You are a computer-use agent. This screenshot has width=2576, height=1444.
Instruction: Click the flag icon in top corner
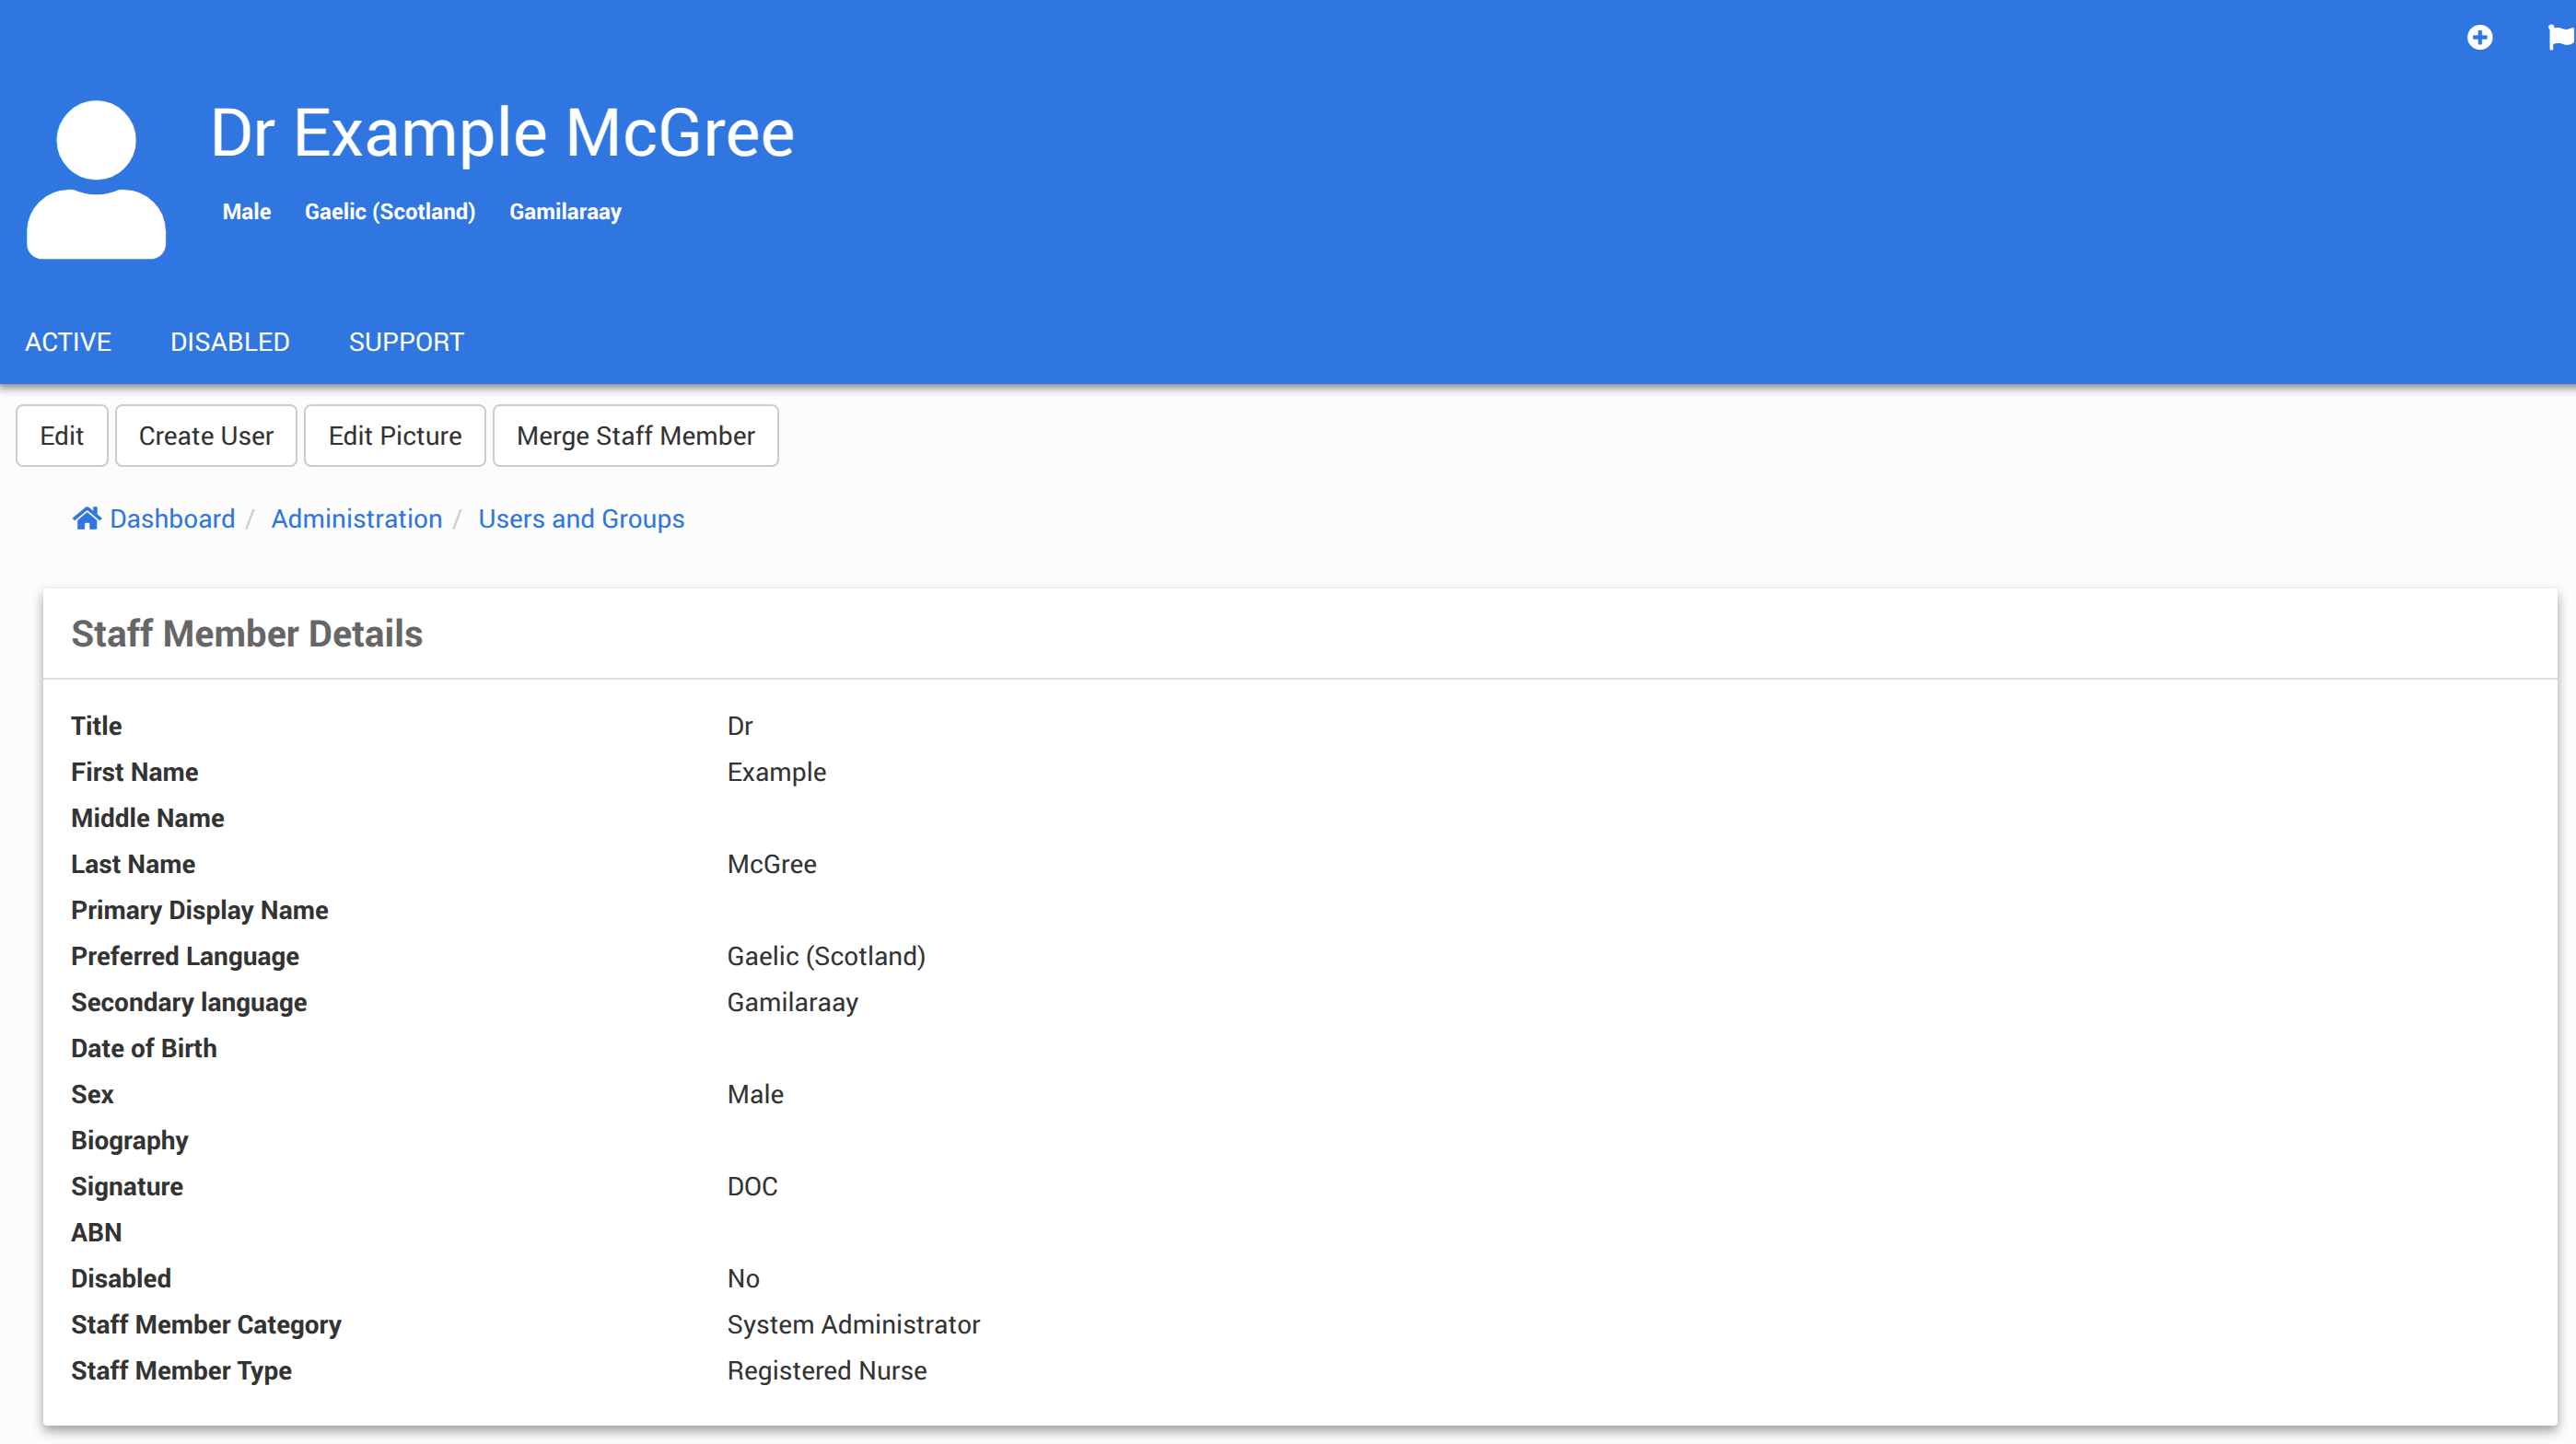(2560, 38)
